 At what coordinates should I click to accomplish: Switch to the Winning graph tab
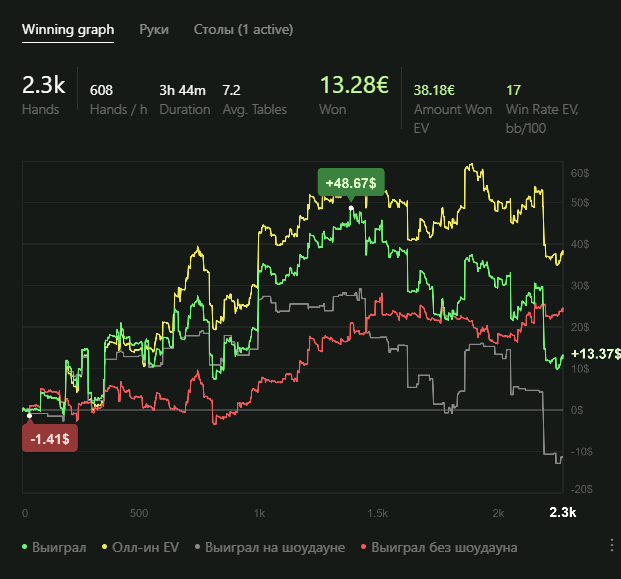pyautogui.click(x=68, y=29)
